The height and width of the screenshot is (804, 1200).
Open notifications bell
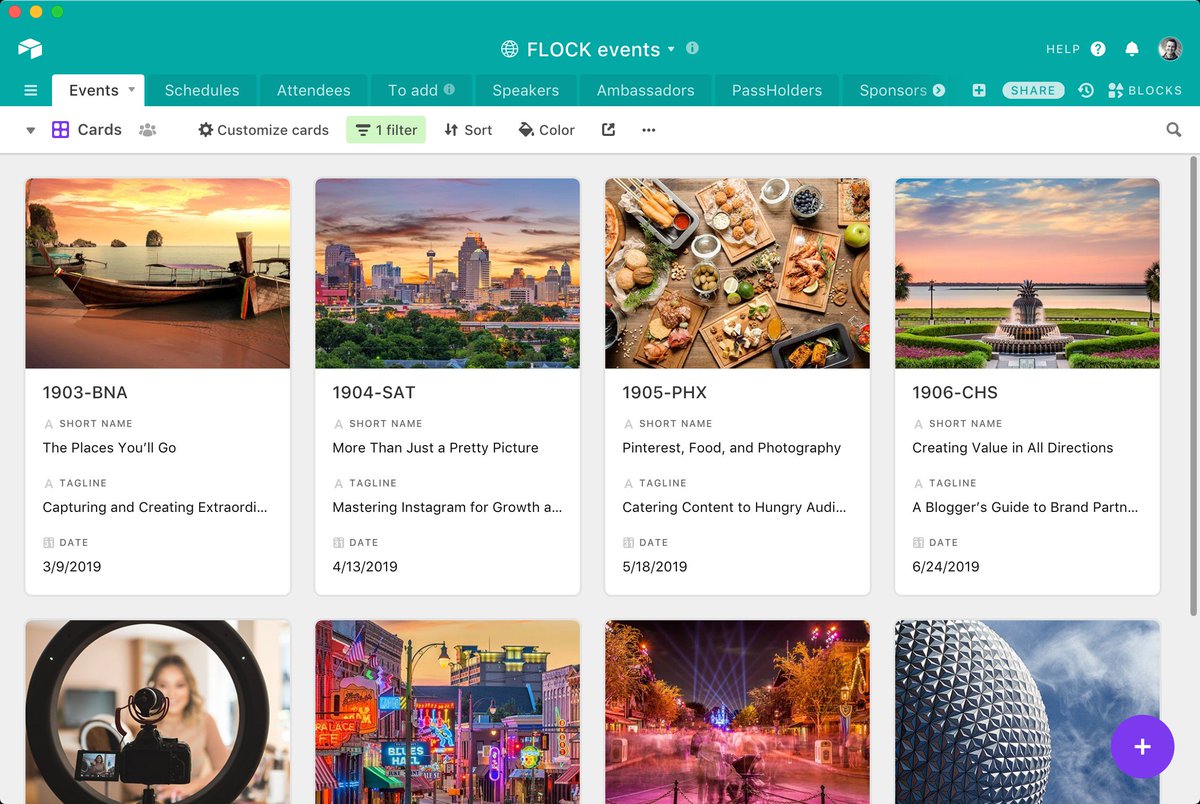1132,49
